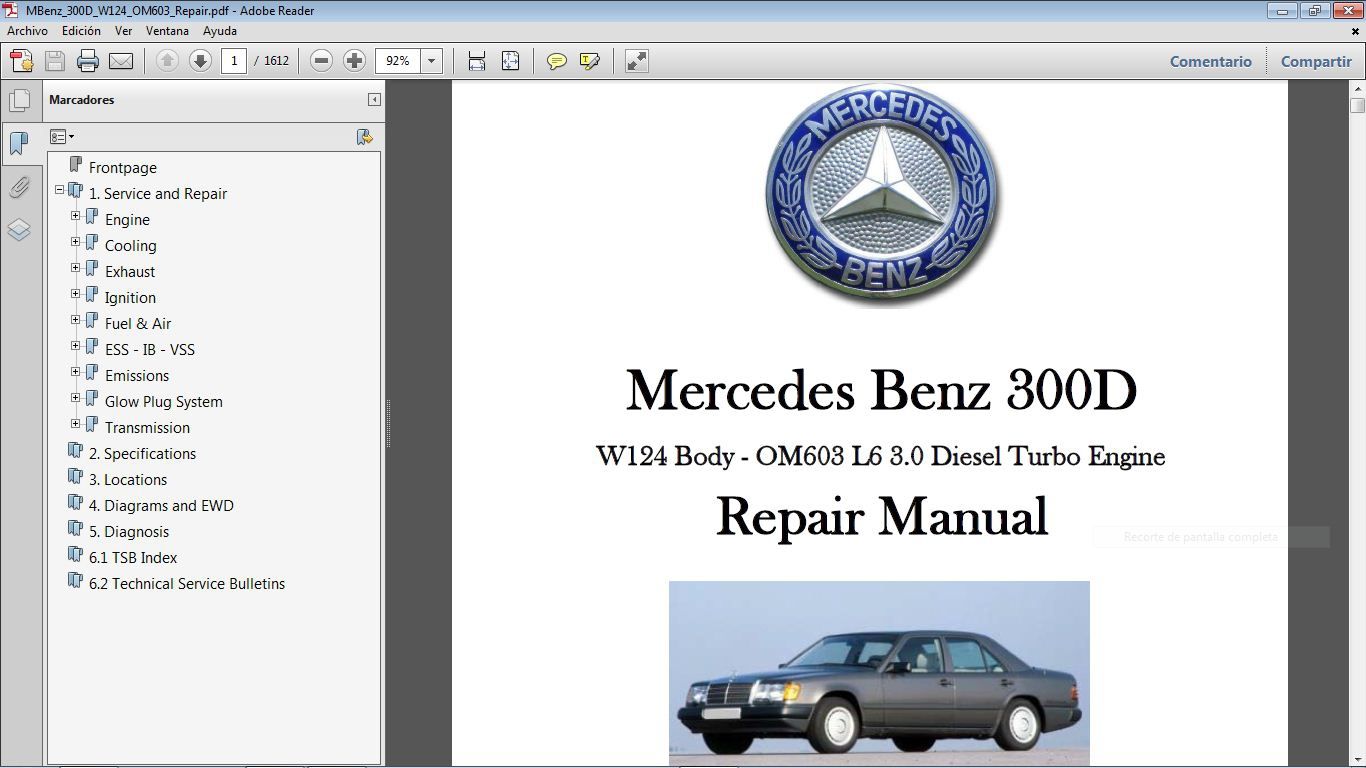This screenshot has width=1366, height=768.
Task: Expand the Transmission bookmark
Action: 76,424
